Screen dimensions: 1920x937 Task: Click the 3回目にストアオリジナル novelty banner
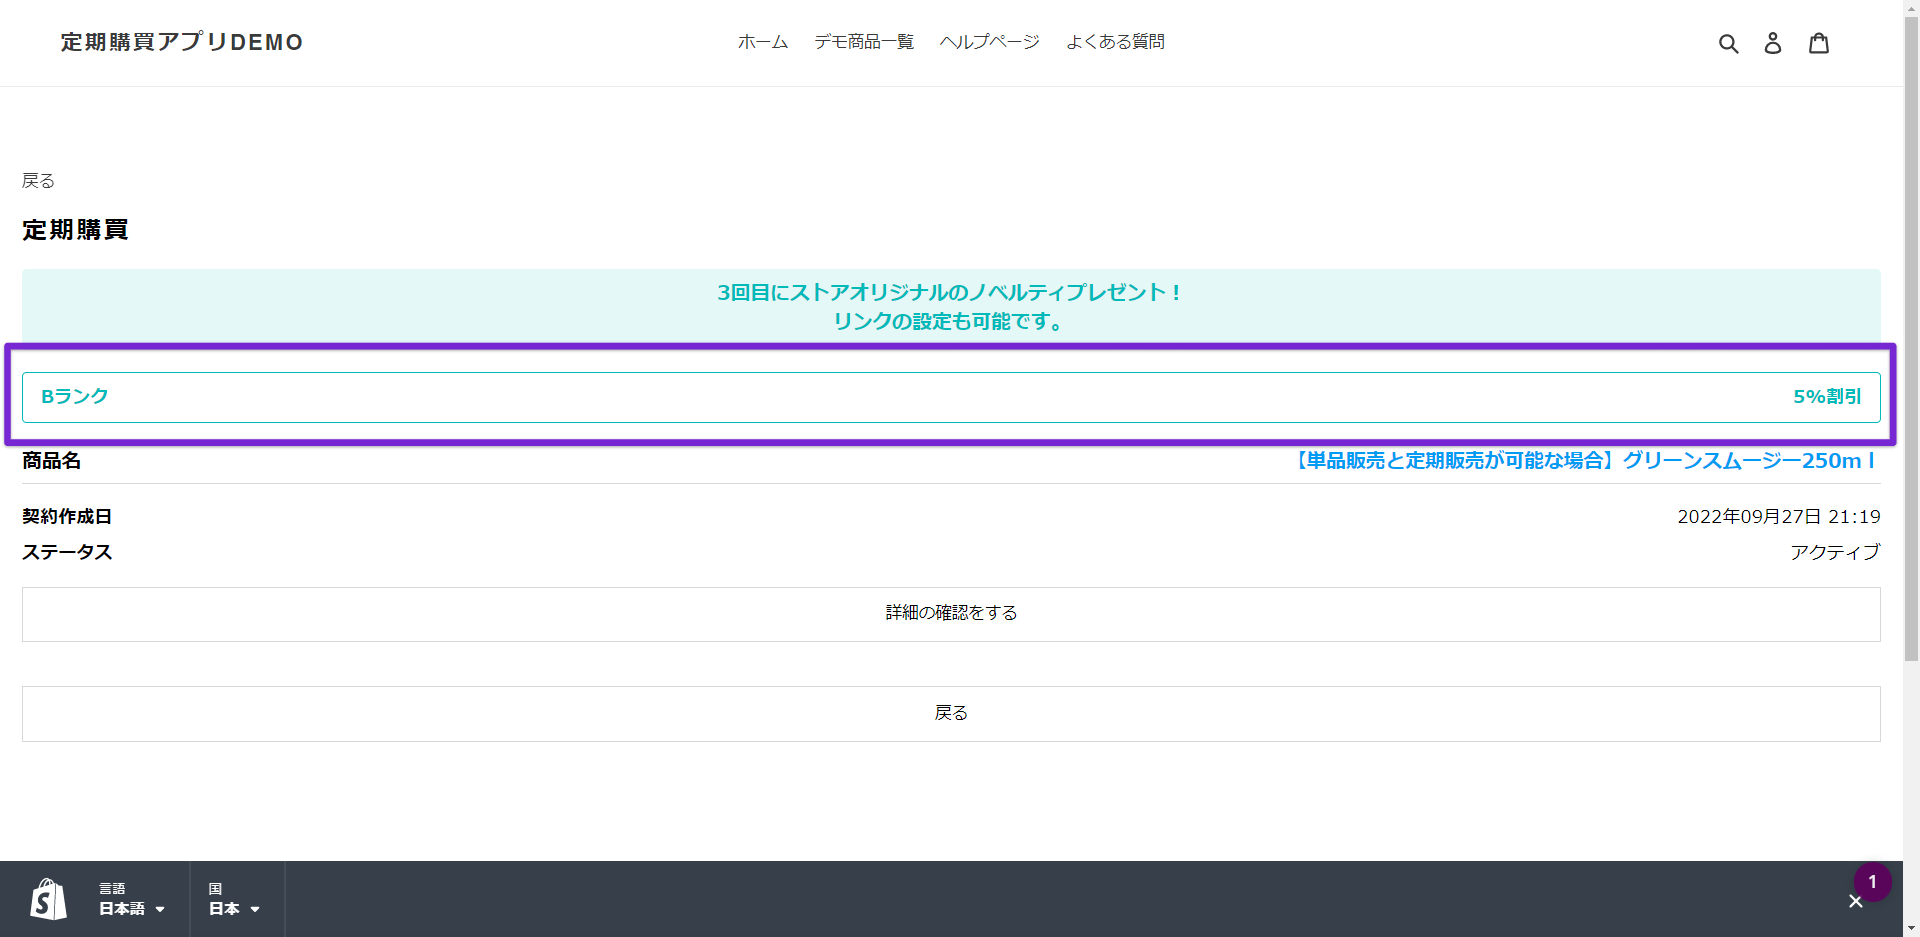click(950, 306)
